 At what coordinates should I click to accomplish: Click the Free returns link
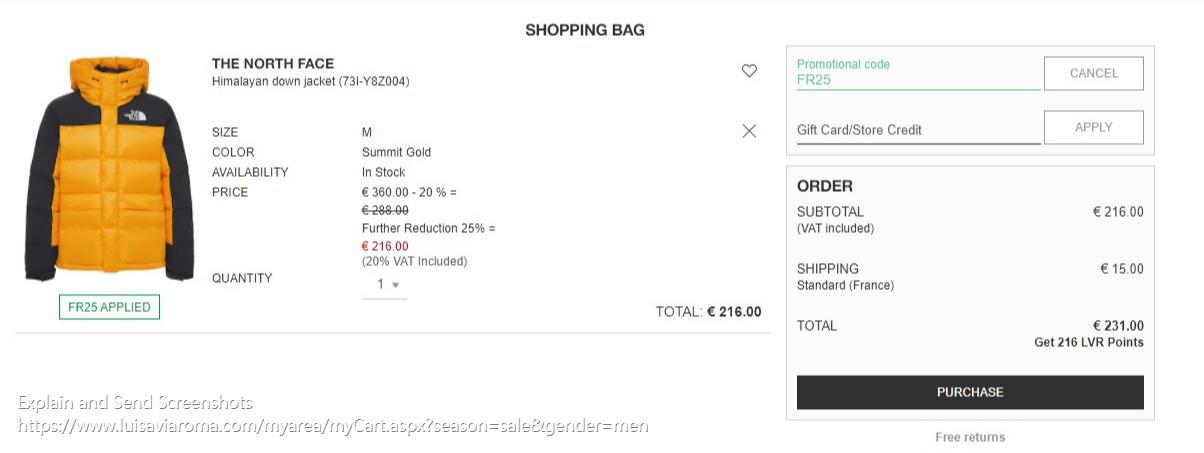[x=970, y=437]
